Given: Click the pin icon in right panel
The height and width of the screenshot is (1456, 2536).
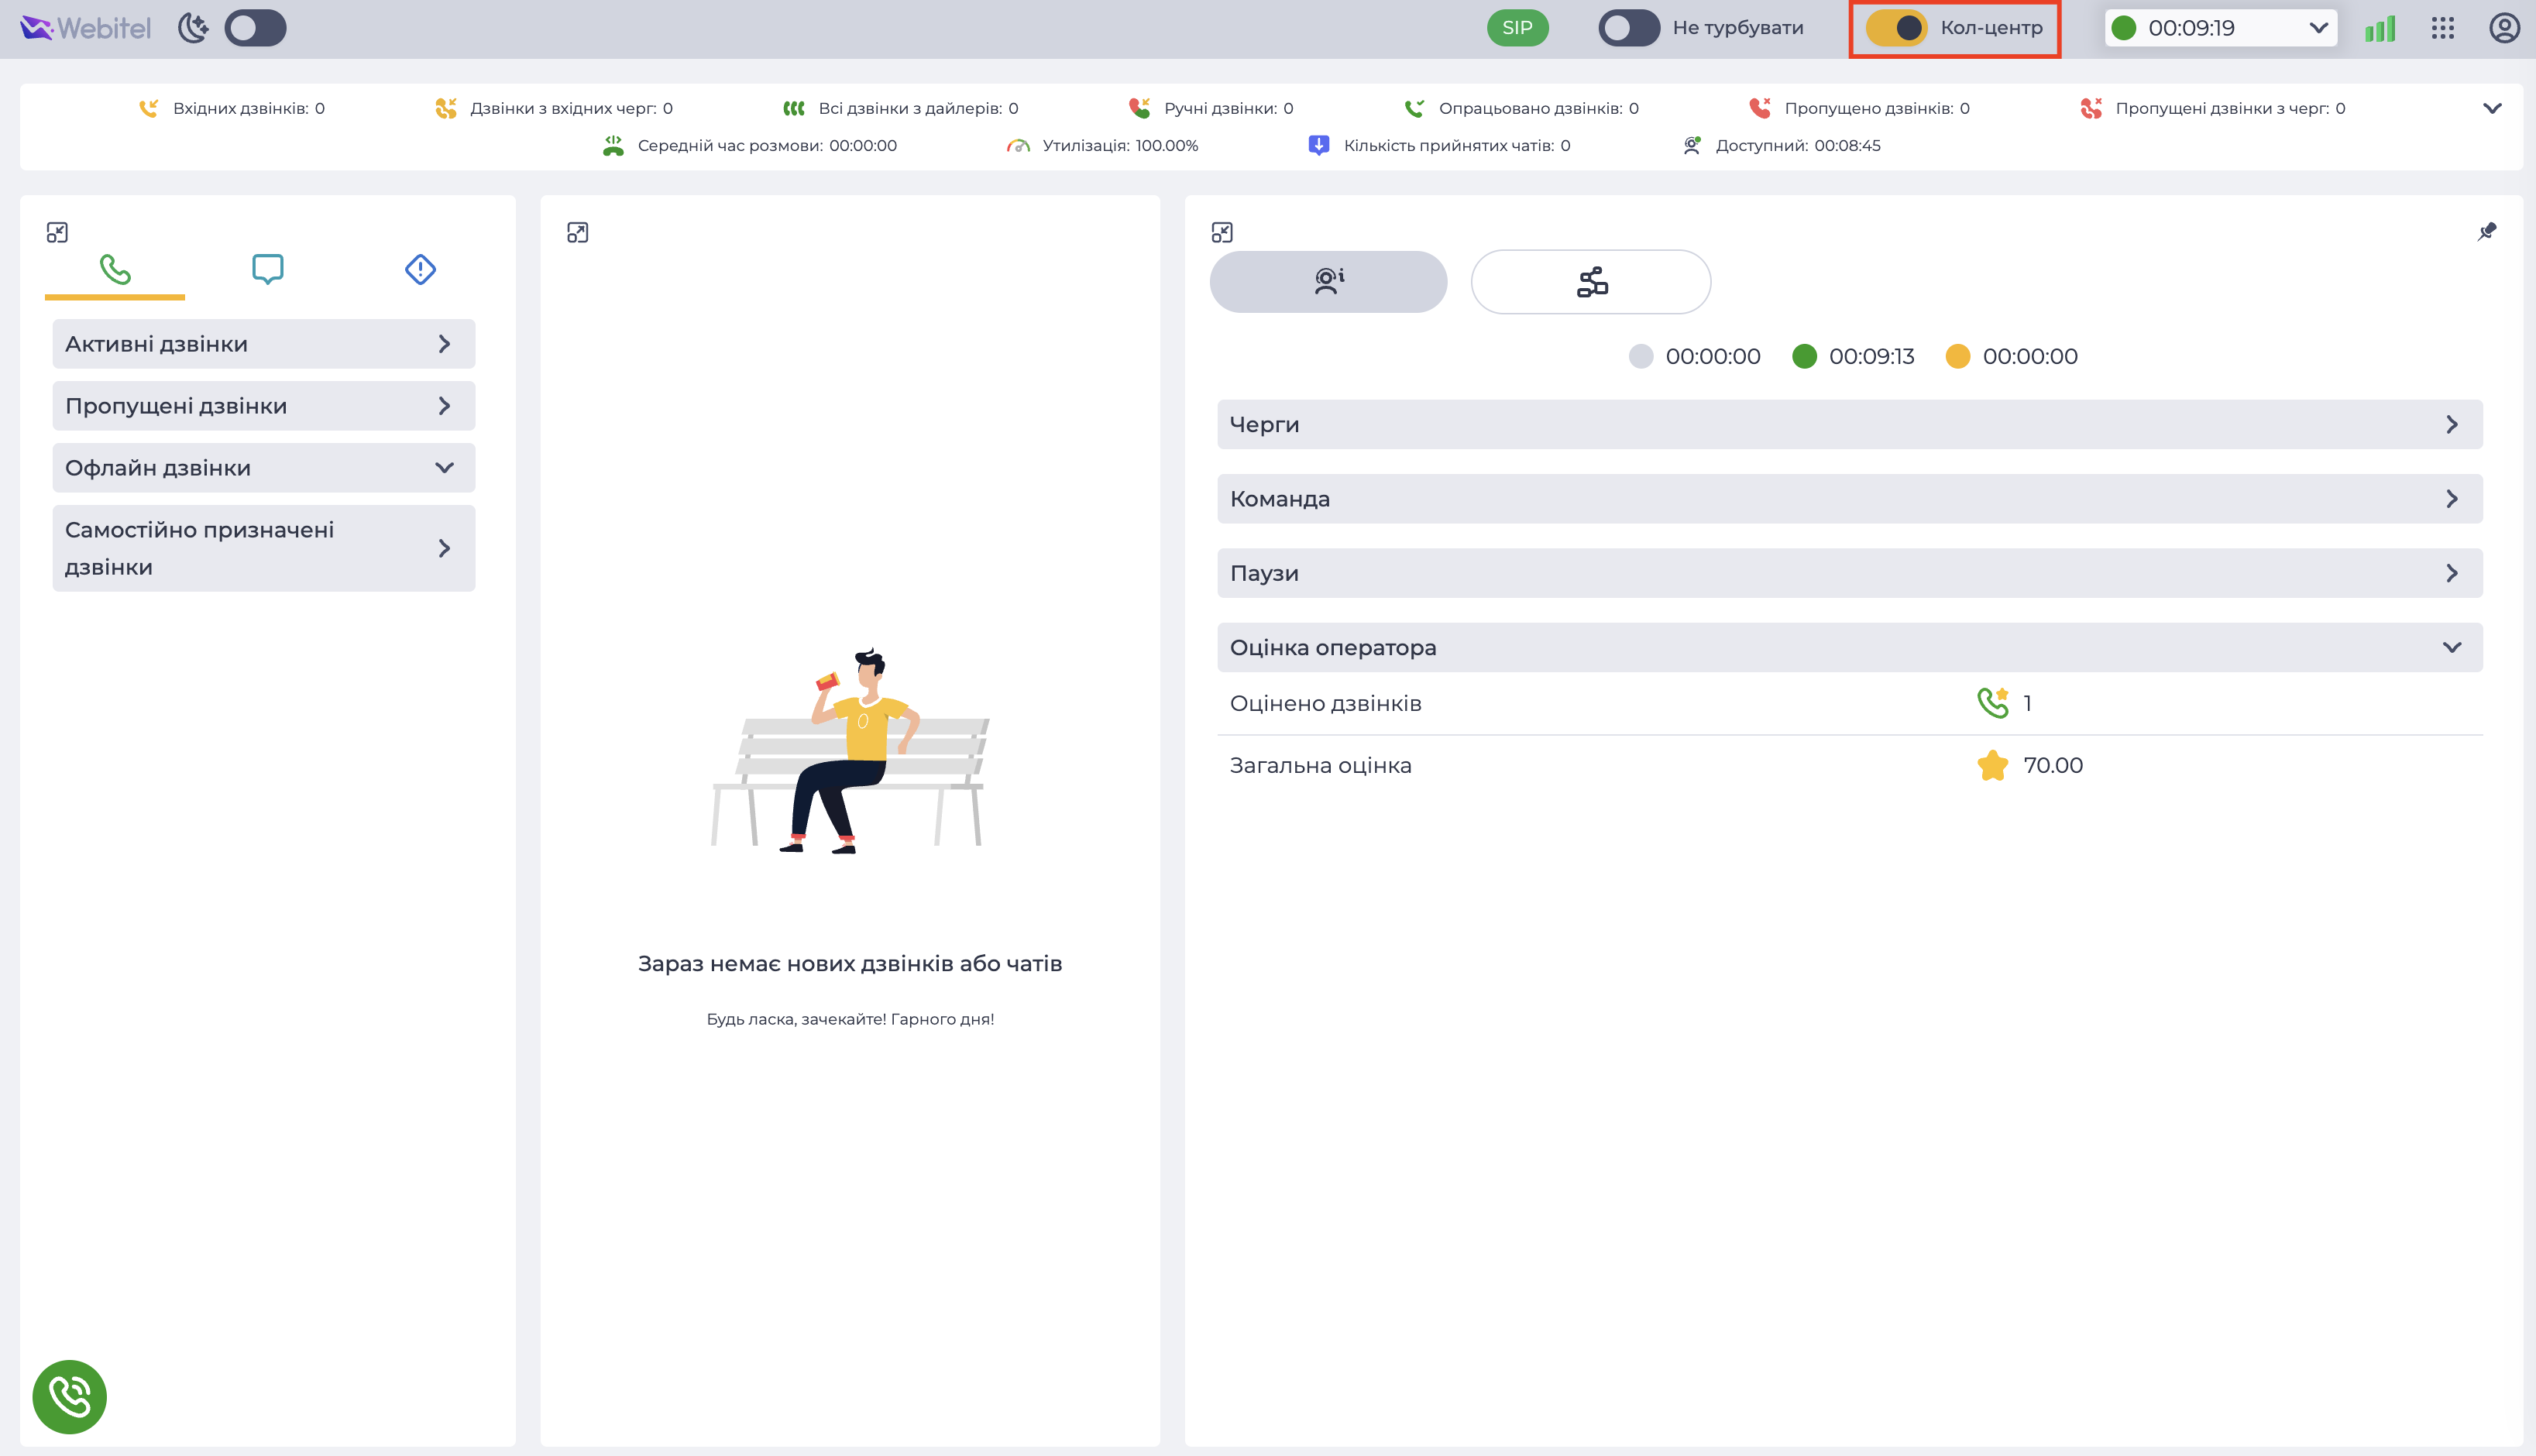Looking at the screenshot, I should click(x=2486, y=232).
